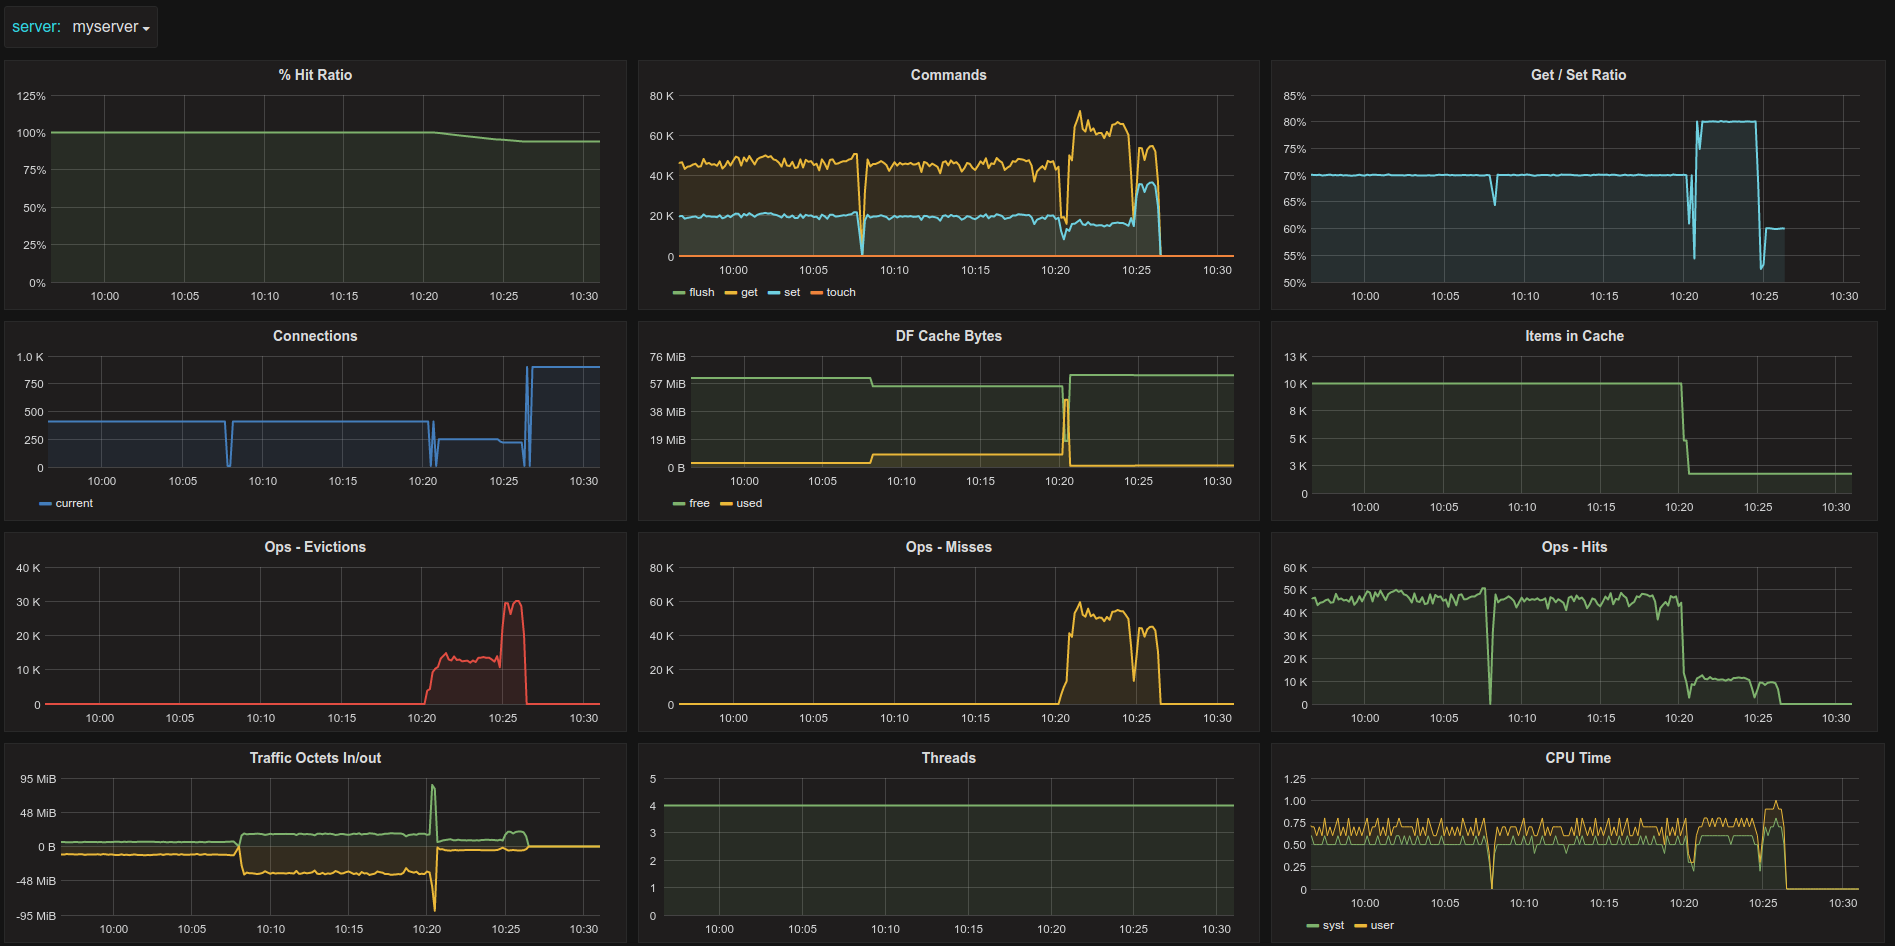This screenshot has height=946, width=1895.
Task: Open the % Hit Ratio panel title menu
Action: pyautogui.click(x=315, y=75)
